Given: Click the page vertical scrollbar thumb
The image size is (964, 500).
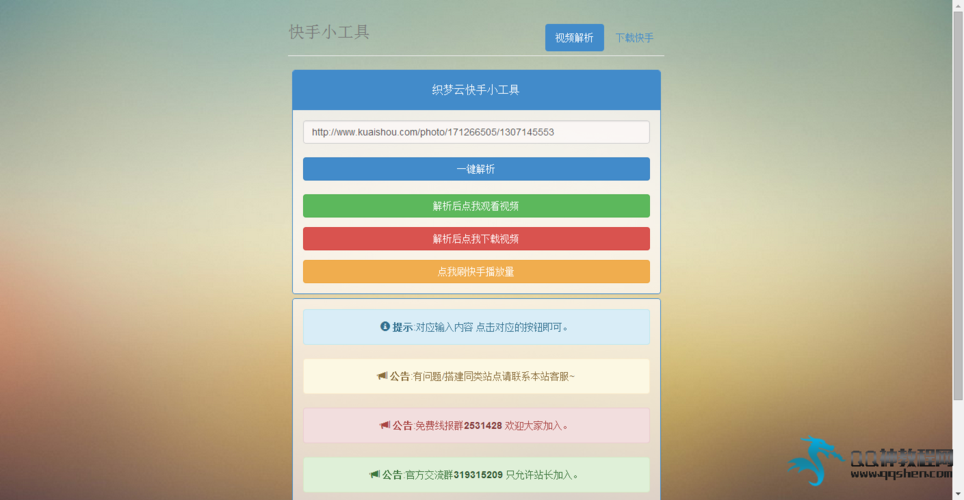Looking at the screenshot, I should [958, 205].
